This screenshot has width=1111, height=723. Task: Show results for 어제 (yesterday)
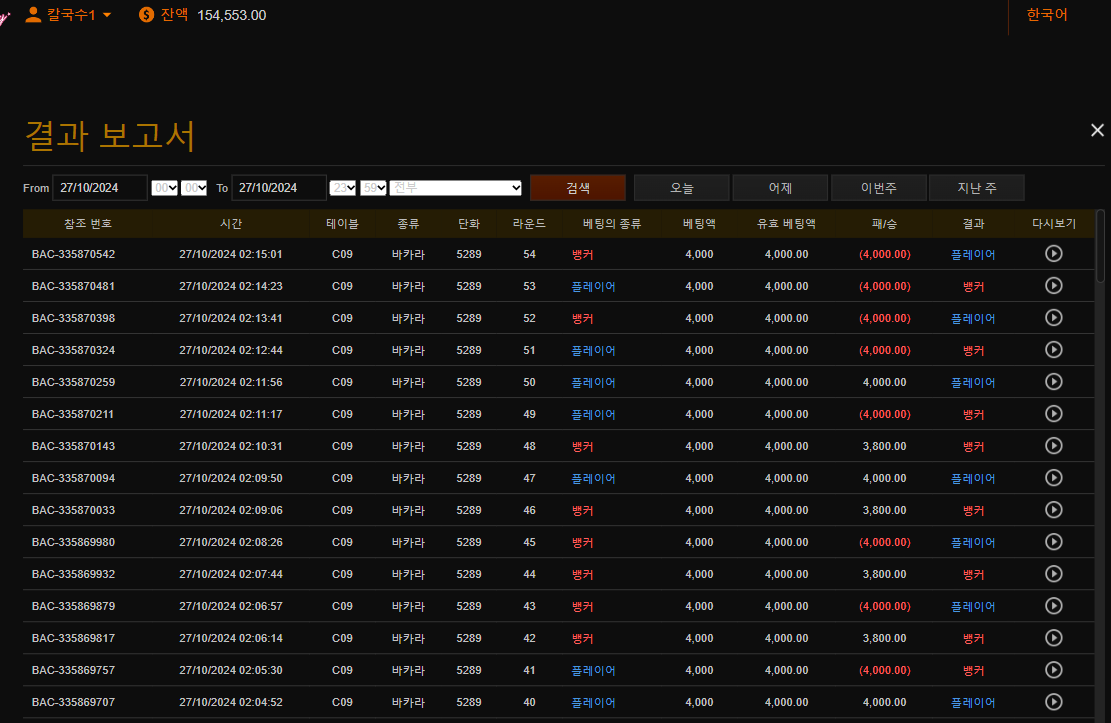[780, 188]
